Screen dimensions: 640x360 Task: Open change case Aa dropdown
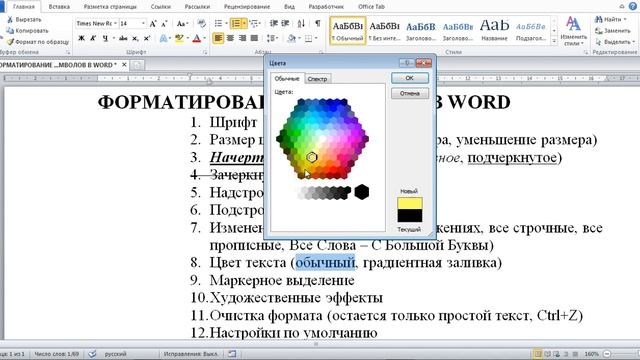[182, 24]
